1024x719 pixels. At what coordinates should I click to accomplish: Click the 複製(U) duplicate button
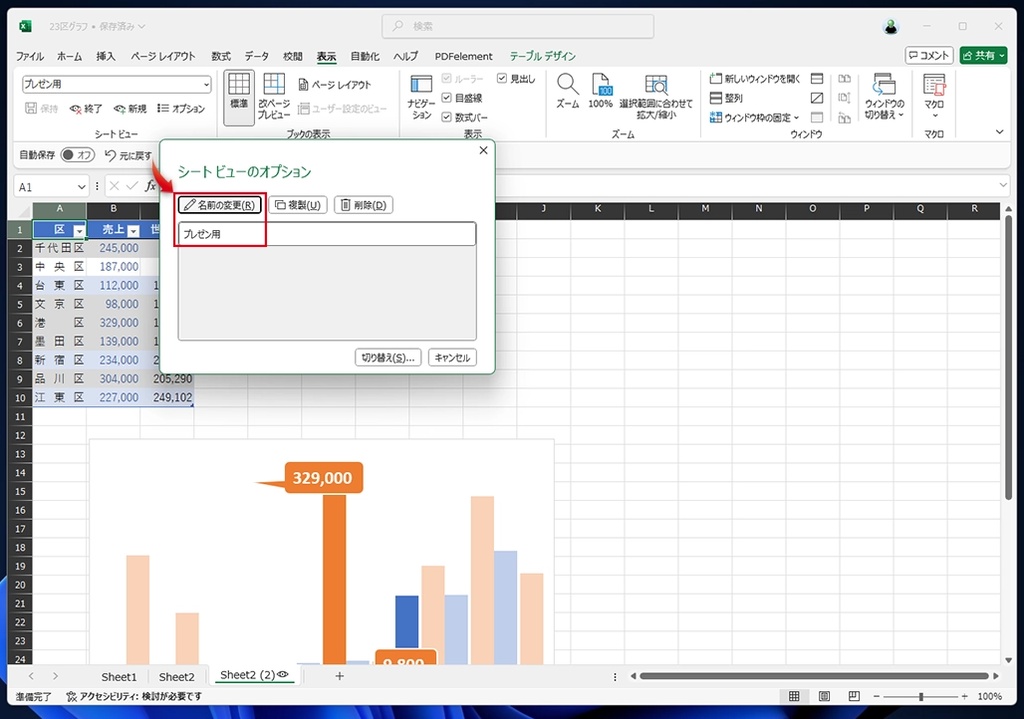298,205
